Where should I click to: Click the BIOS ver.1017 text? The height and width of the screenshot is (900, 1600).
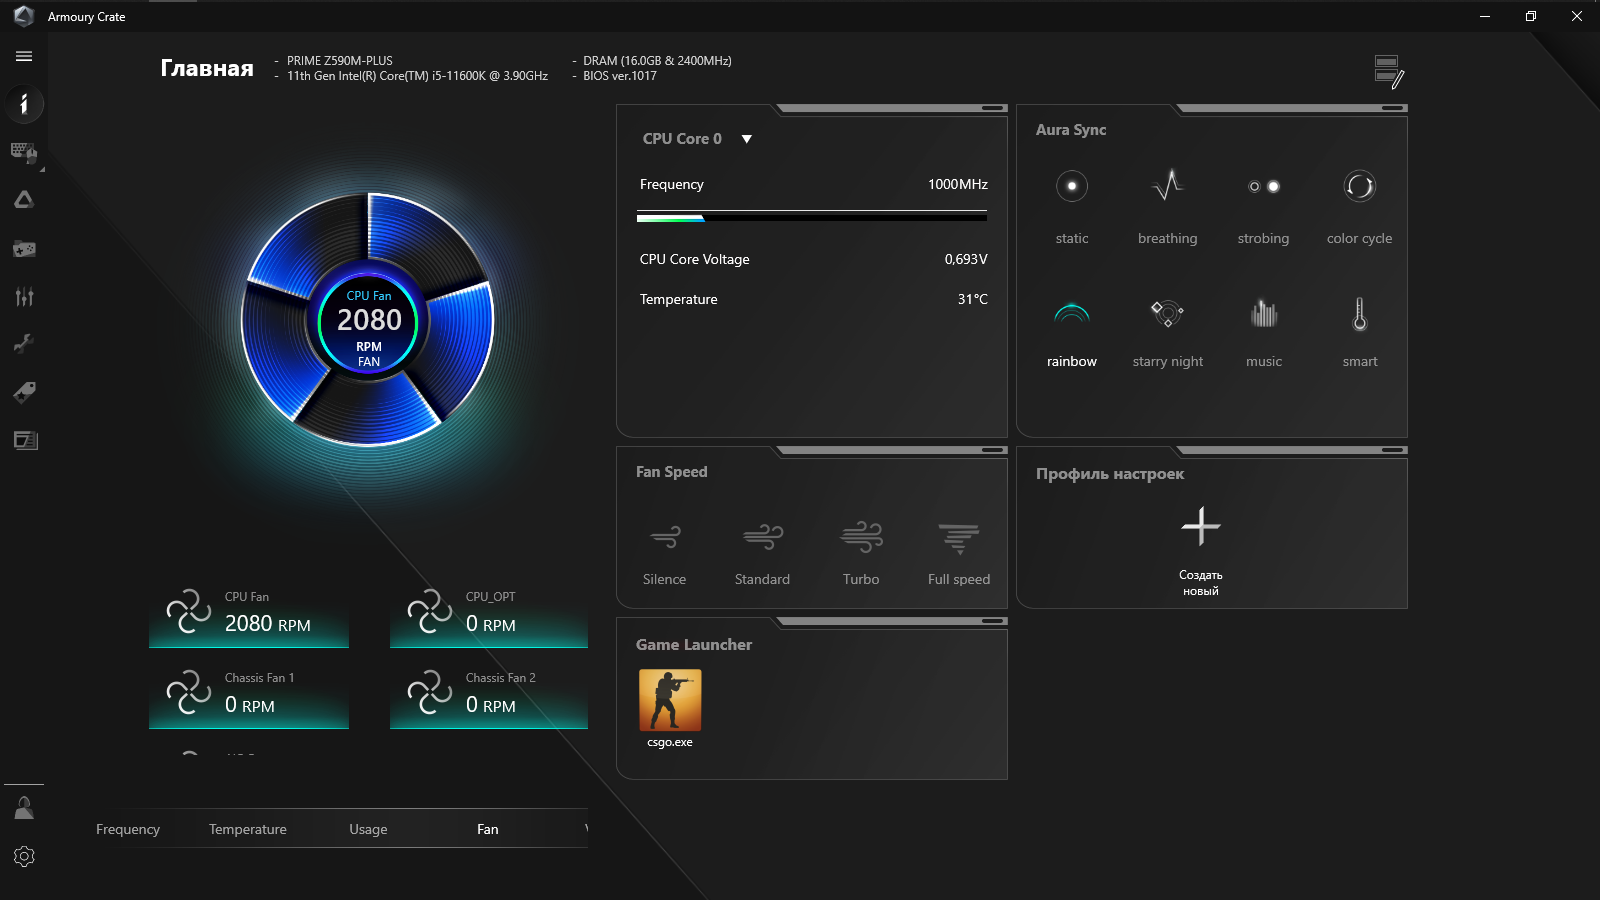620,76
